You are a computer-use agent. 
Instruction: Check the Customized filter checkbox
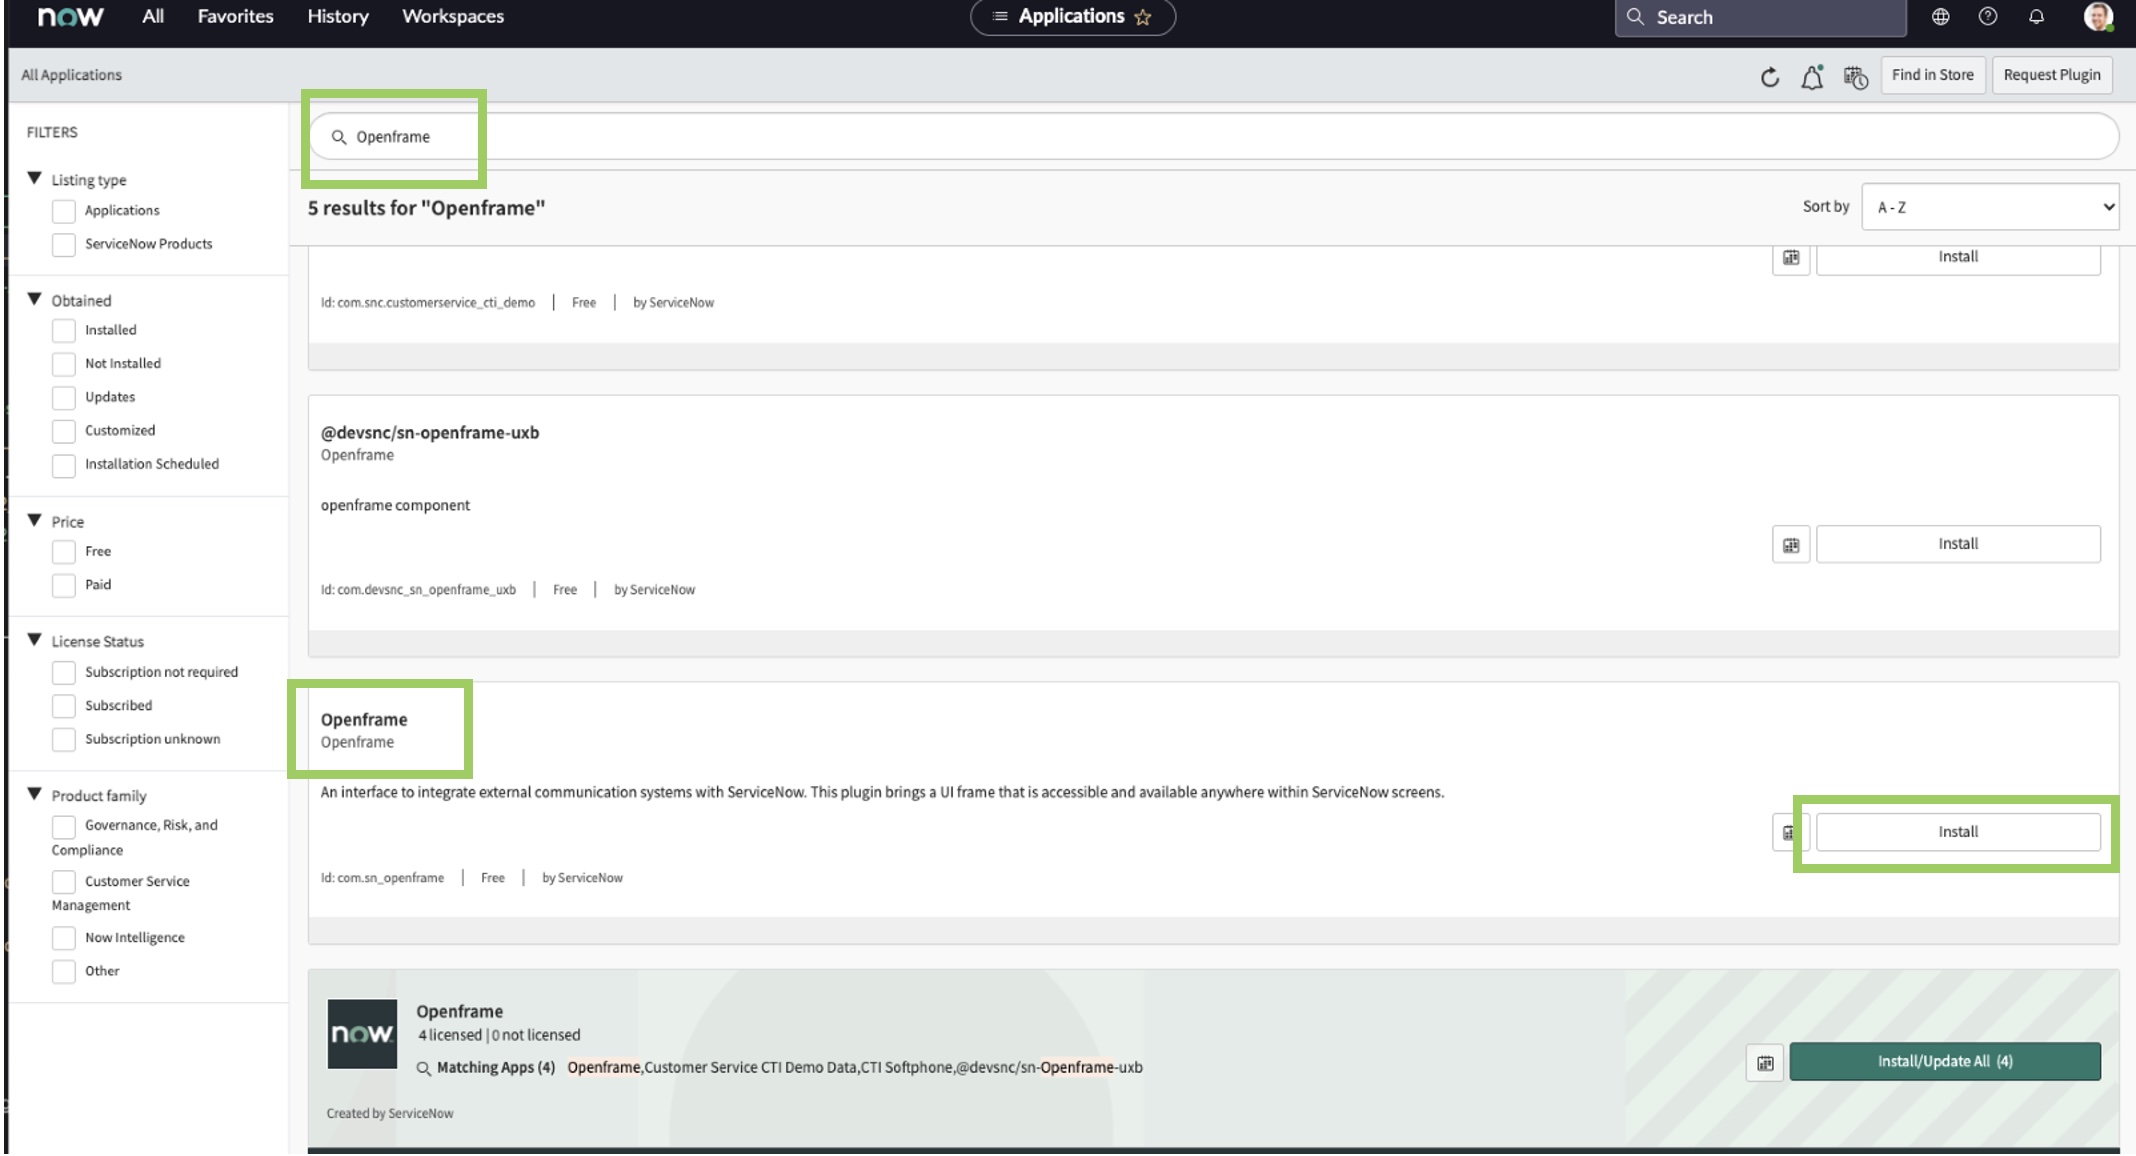click(64, 431)
